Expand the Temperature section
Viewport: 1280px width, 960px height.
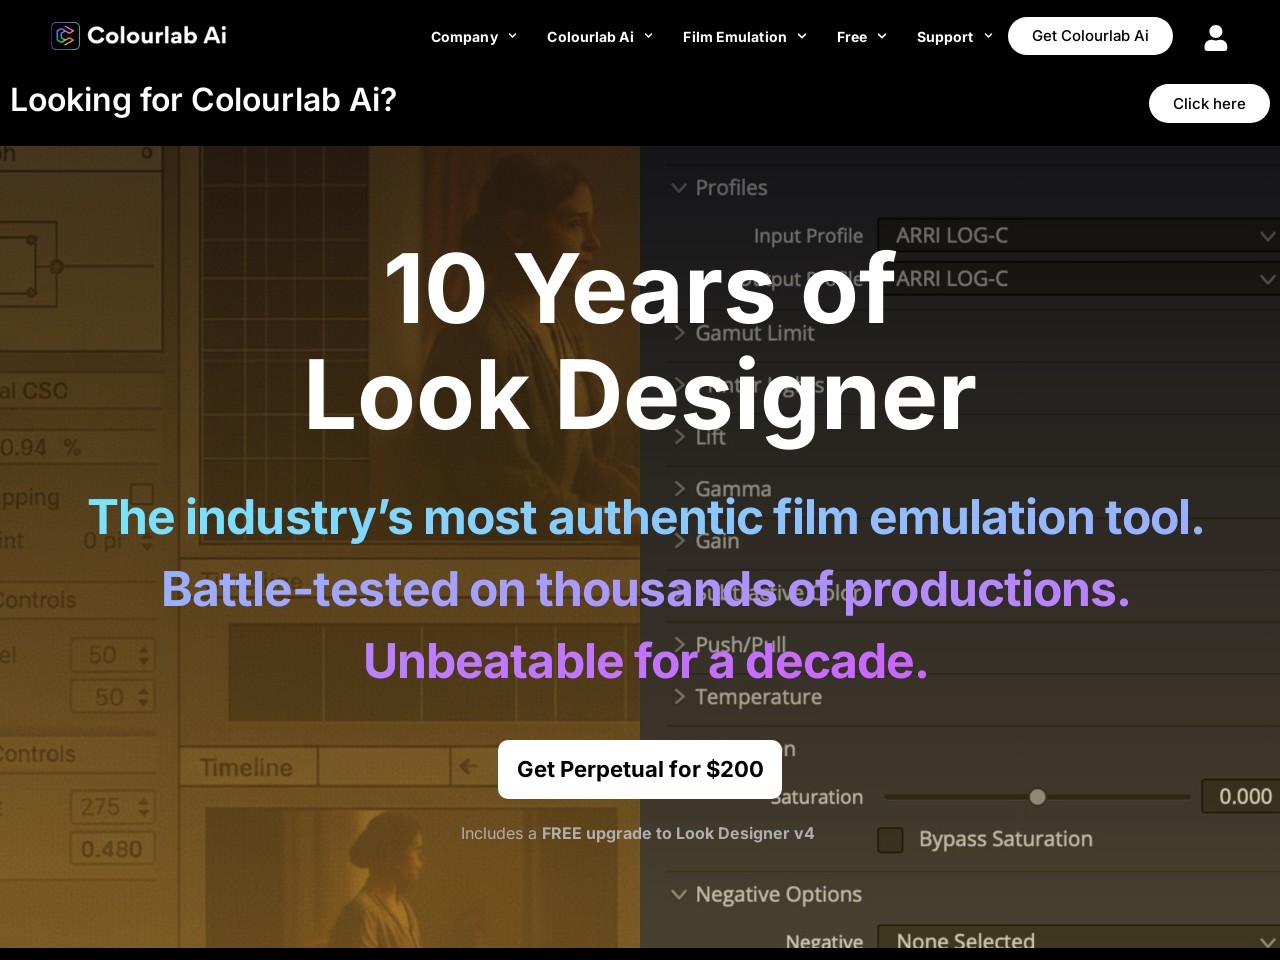pos(680,697)
